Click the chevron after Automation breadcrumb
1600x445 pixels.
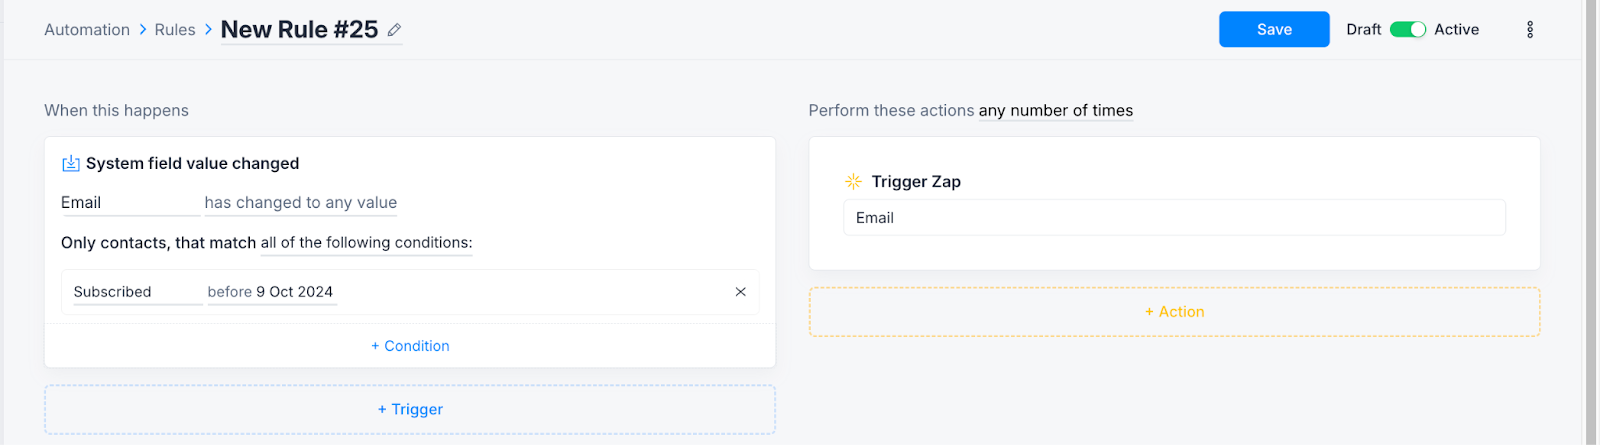click(x=143, y=30)
